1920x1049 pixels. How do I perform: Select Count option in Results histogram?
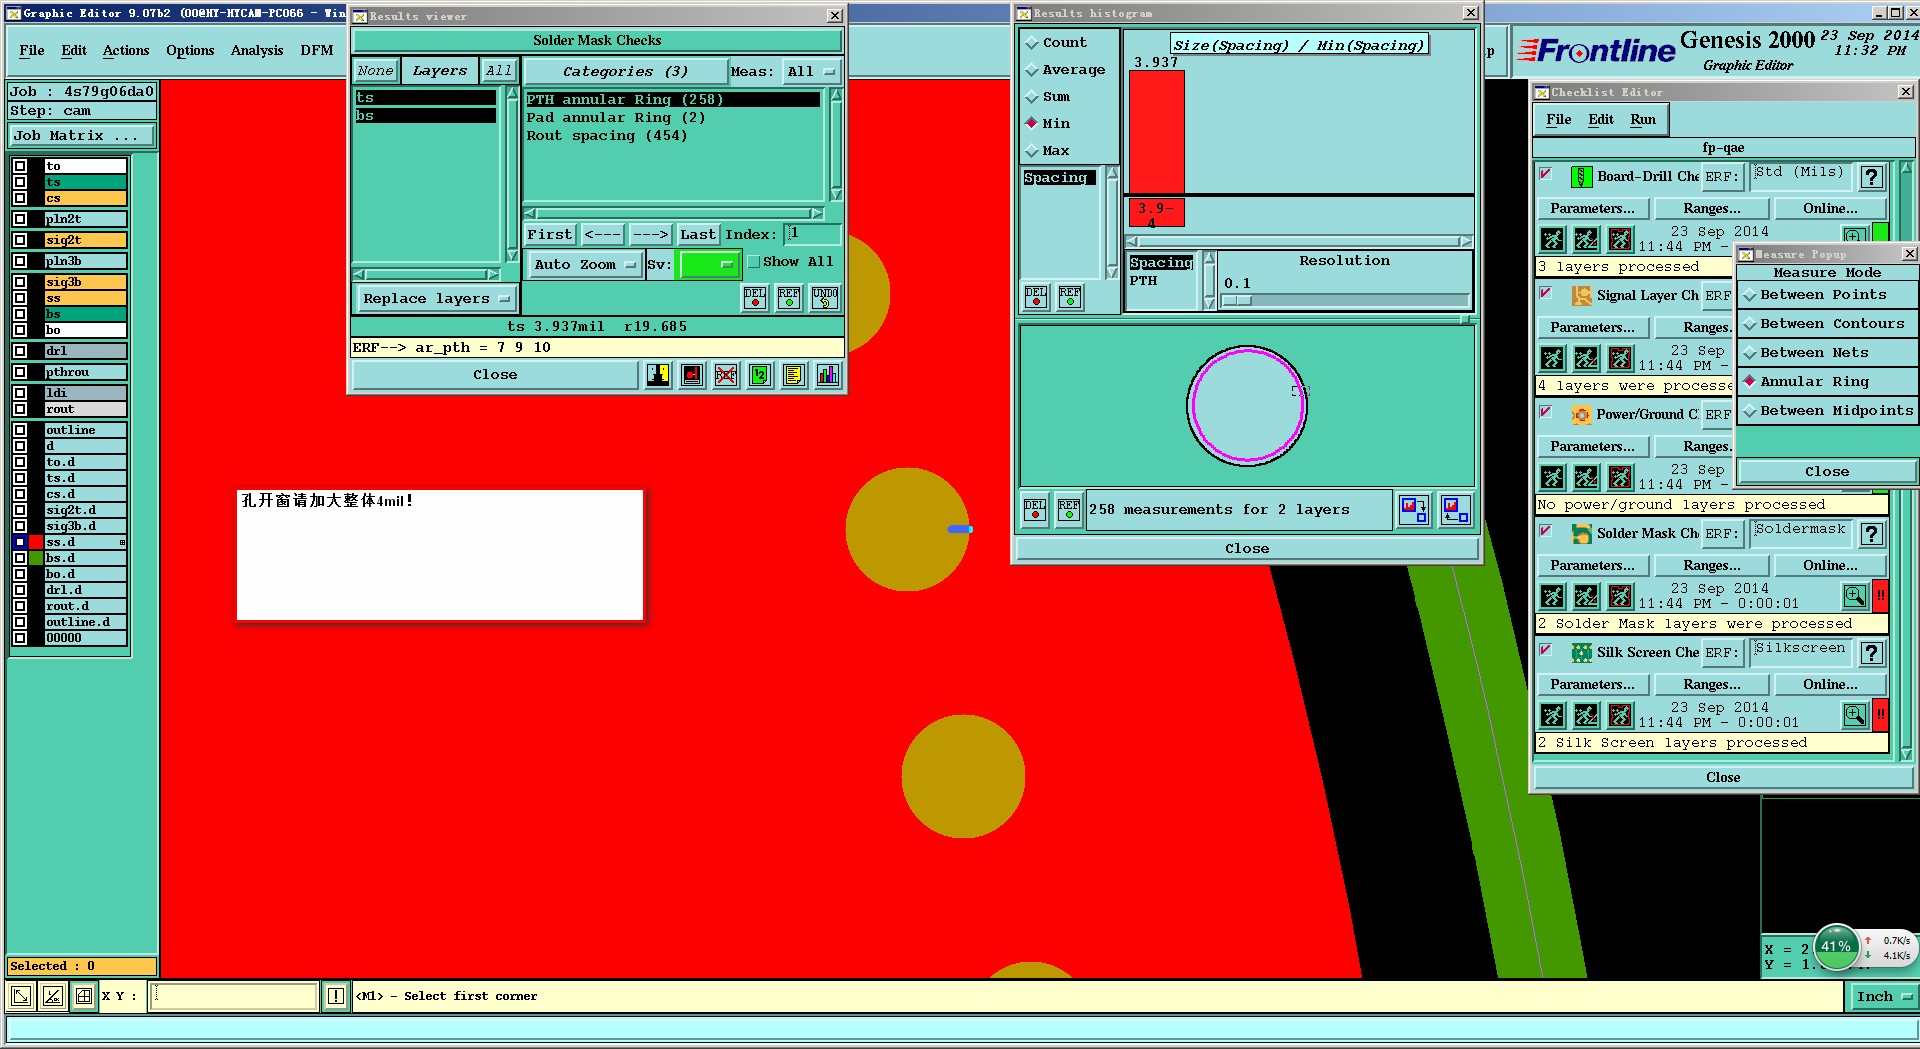pos(1033,43)
